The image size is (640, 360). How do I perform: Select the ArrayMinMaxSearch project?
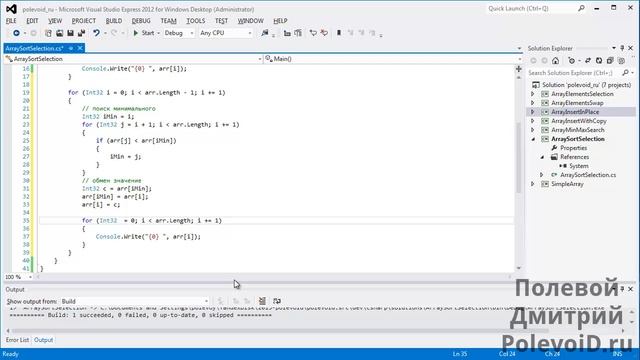578,130
